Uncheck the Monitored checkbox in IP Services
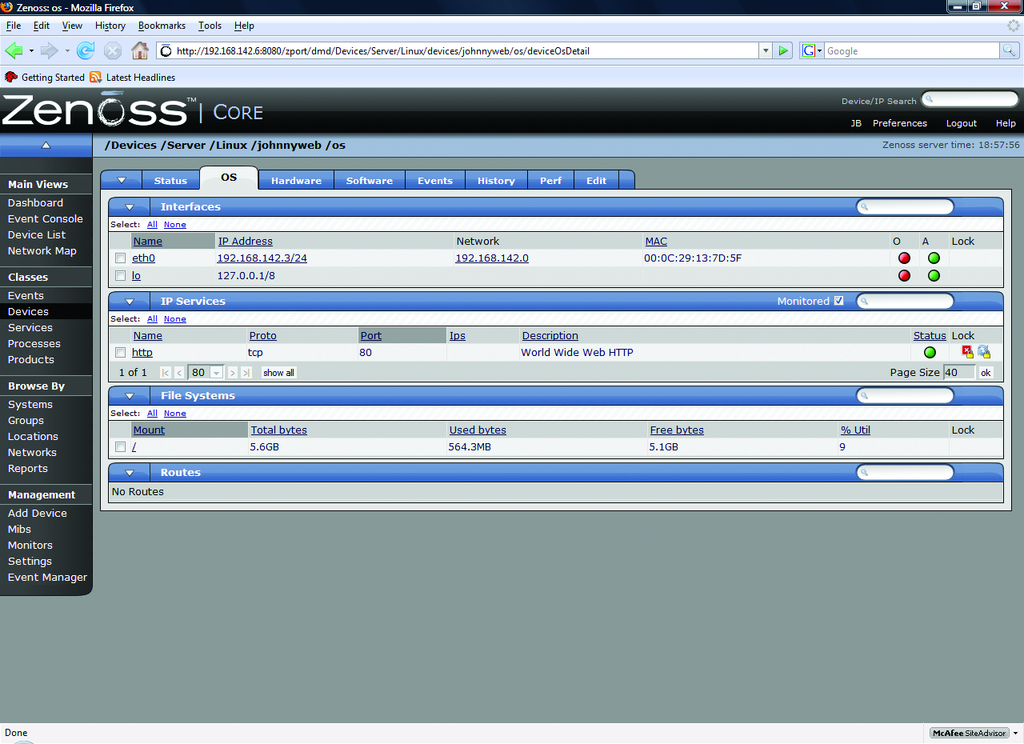The height and width of the screenshot is (744, 1024). 839,301
